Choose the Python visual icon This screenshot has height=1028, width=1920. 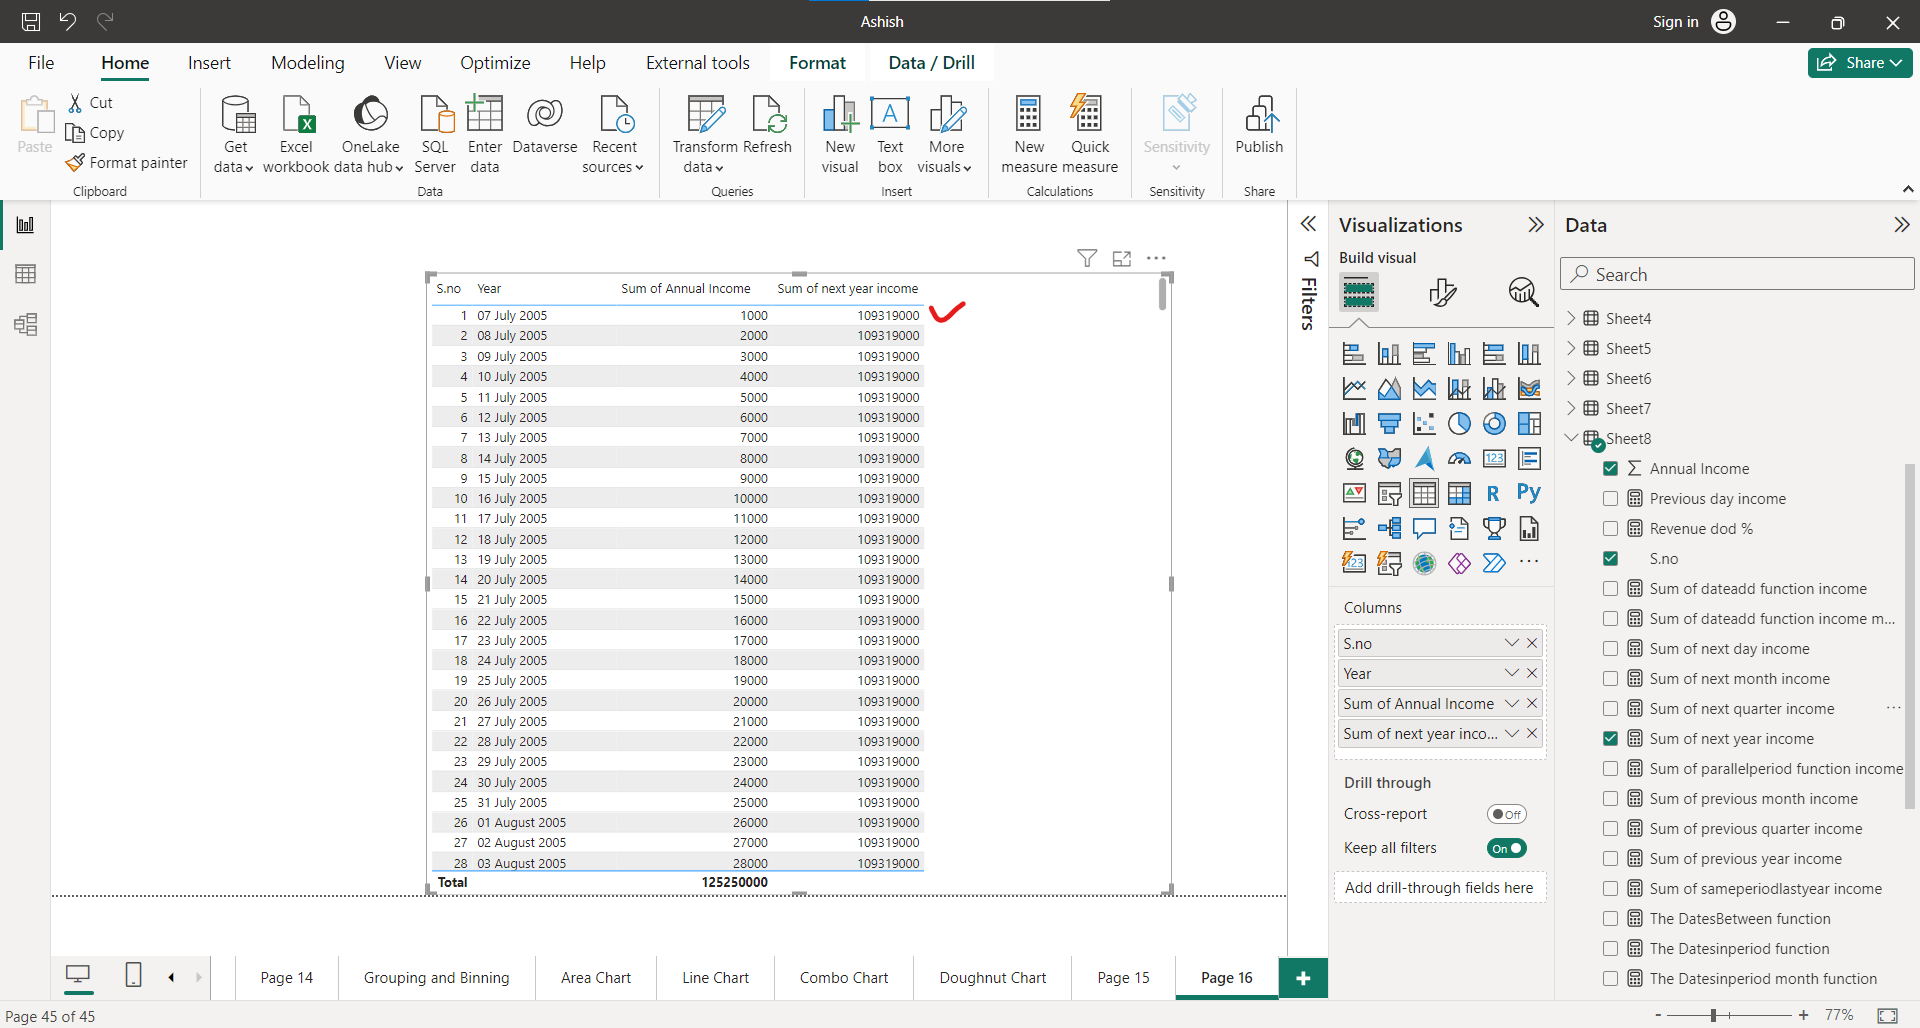[1529, 492]
